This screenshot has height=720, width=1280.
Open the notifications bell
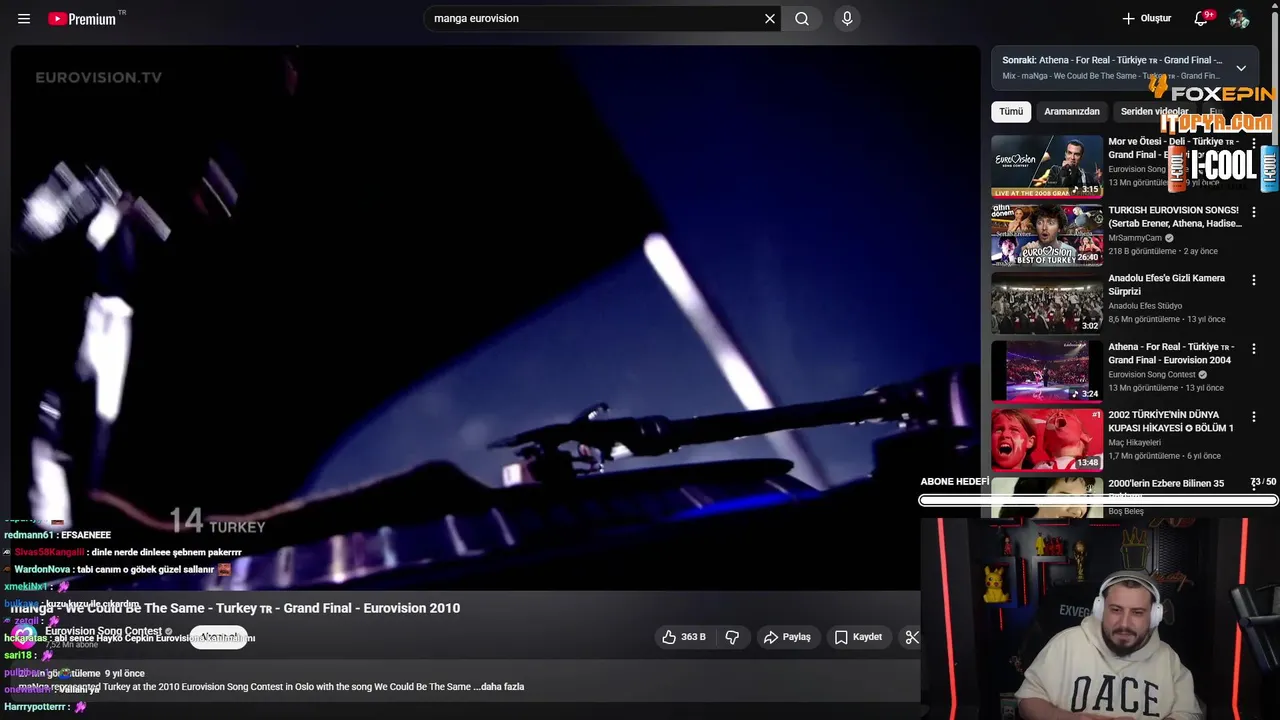pyautogui.click(x=1203, y=18)
